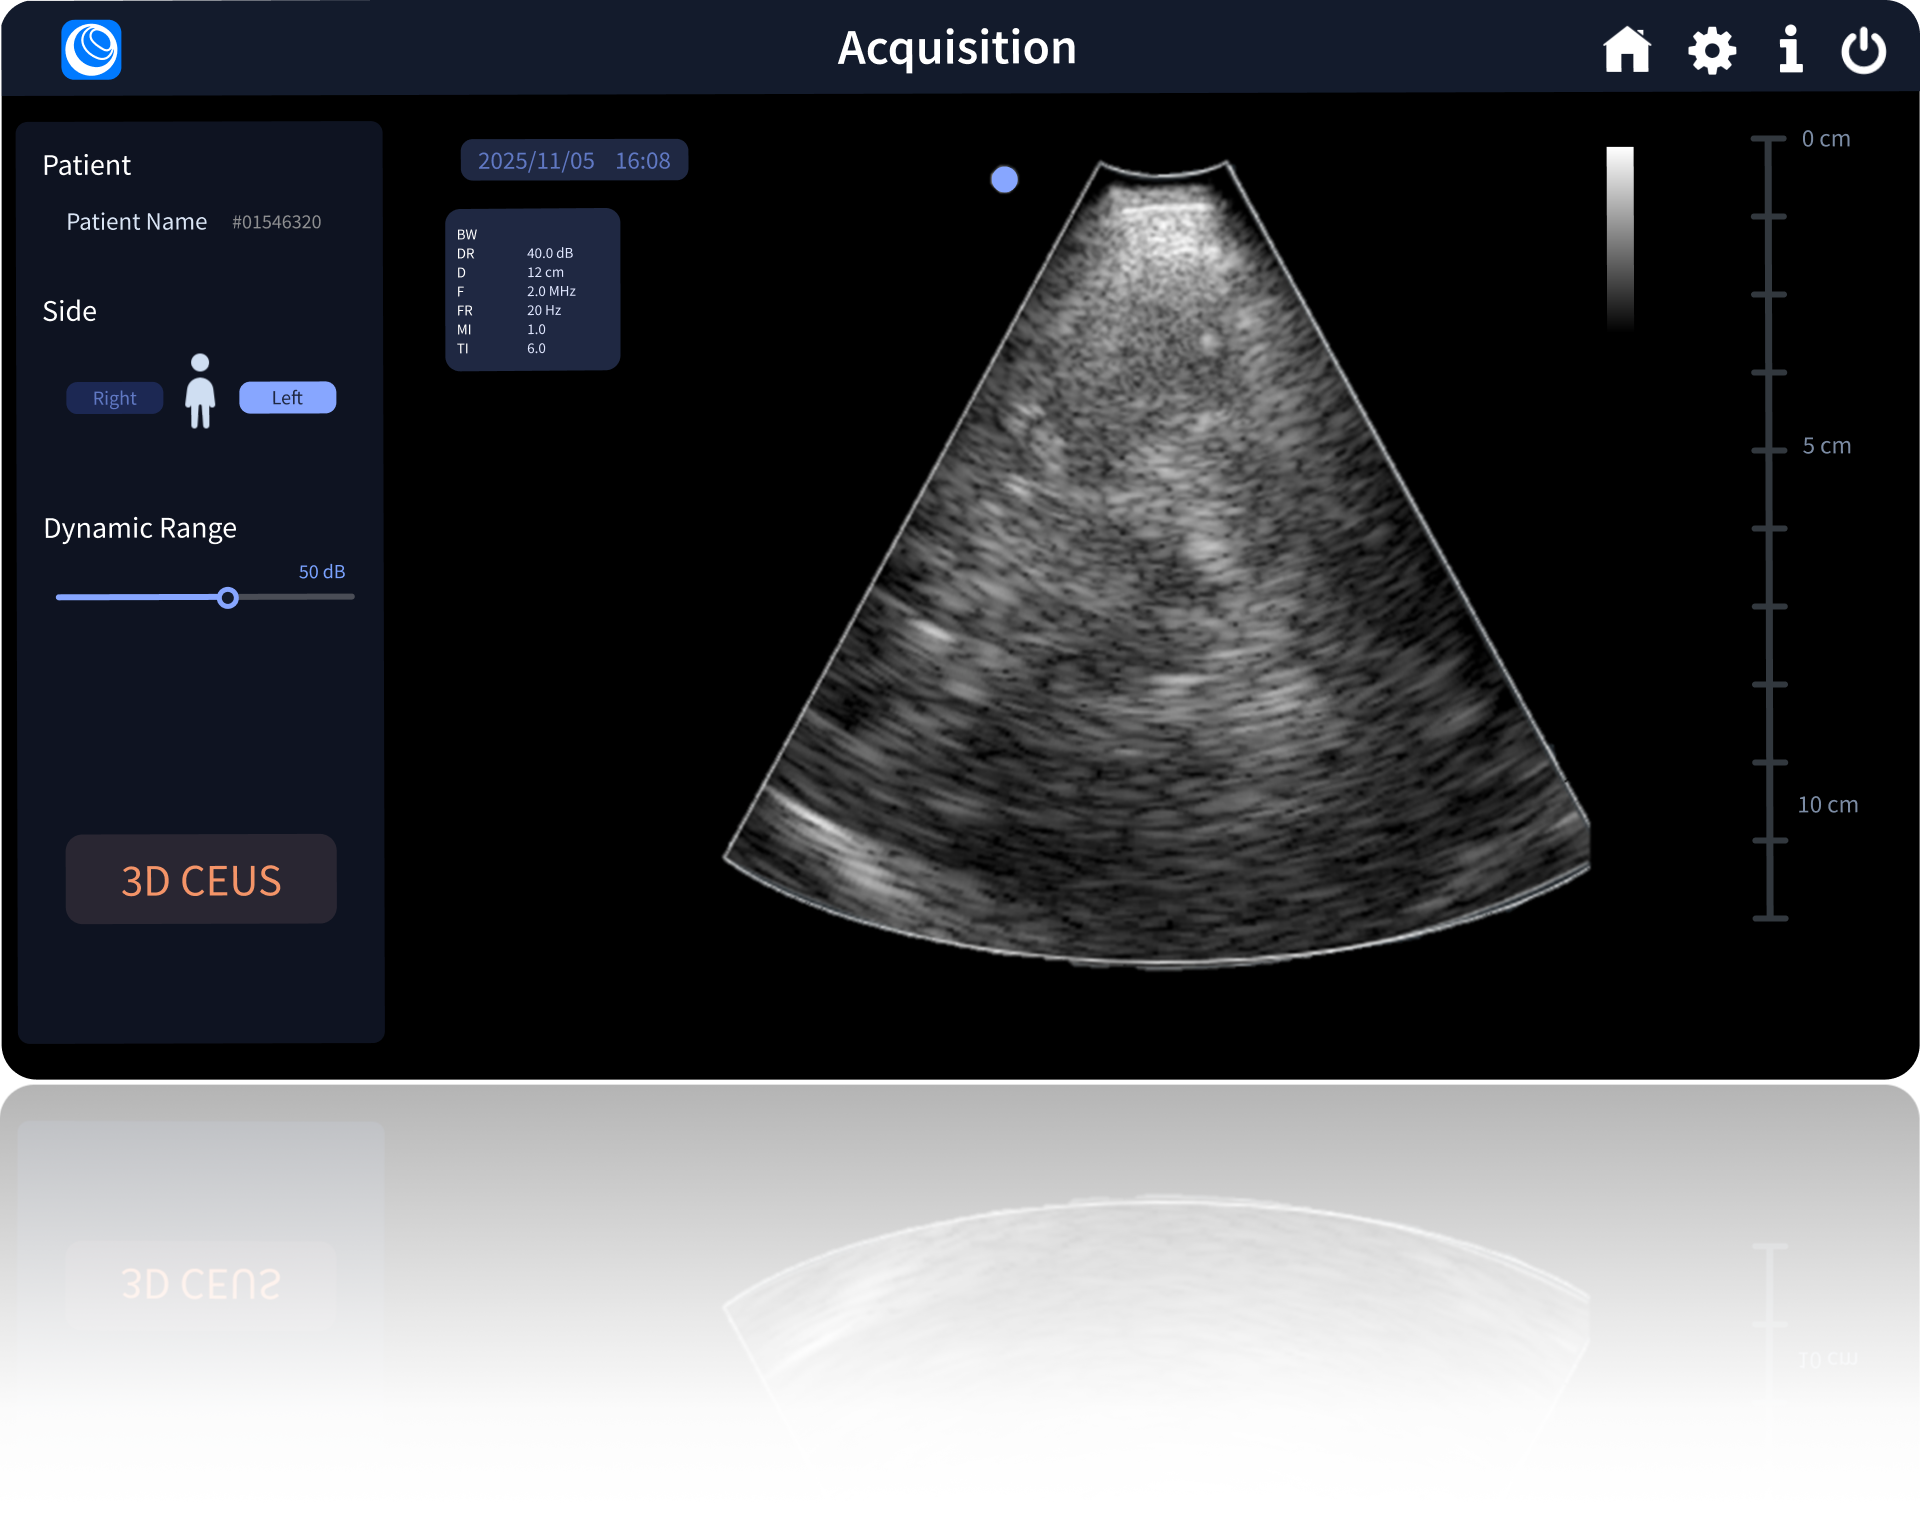Go to the Home screen icon
1920x1526 pixels.
1627,49
